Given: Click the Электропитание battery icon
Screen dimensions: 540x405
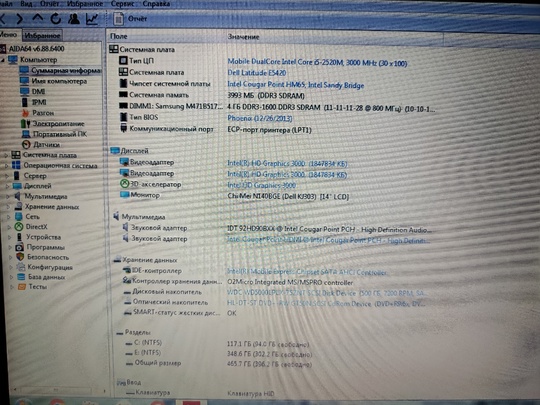Looking at the screenshot, I should tap(25, 123).
